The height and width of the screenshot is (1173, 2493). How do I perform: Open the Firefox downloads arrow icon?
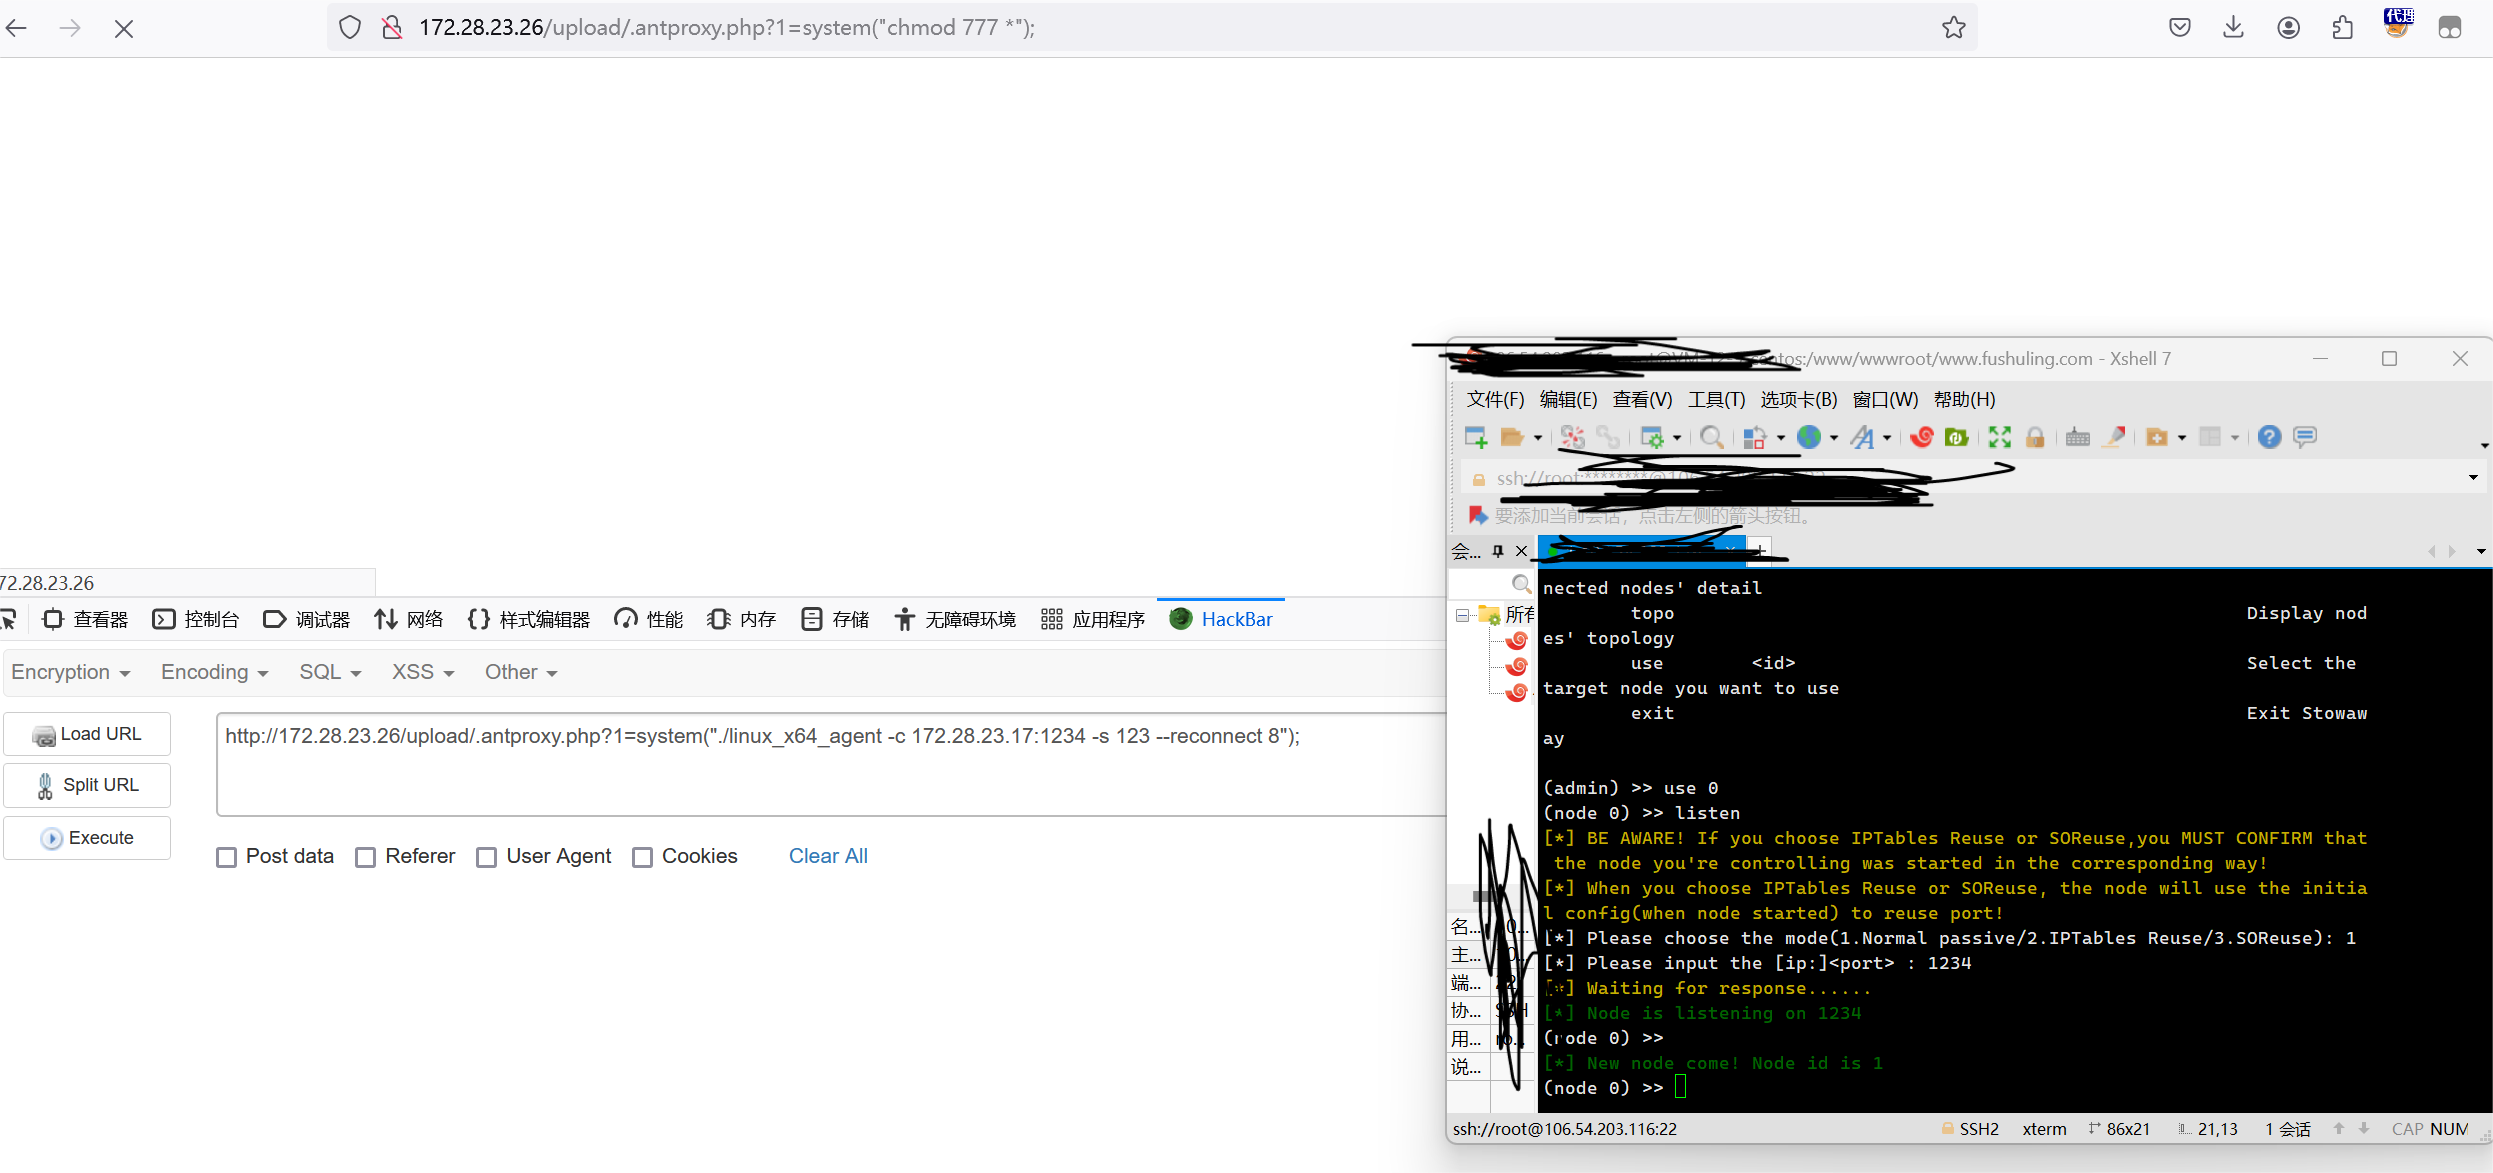coord(2233,28)
